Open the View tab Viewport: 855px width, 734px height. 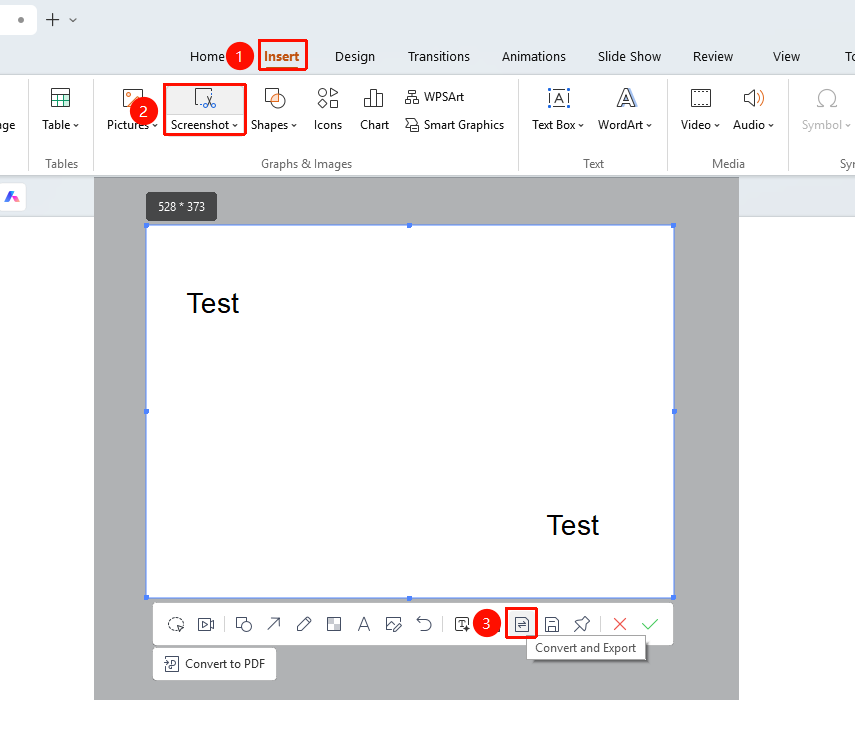(786, 57)
